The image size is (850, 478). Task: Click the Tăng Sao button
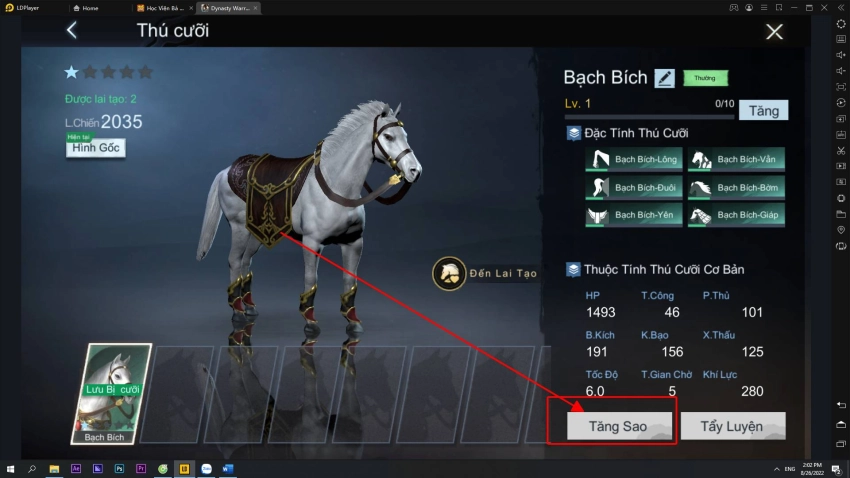pyautogui.click(x=619, y=426)
